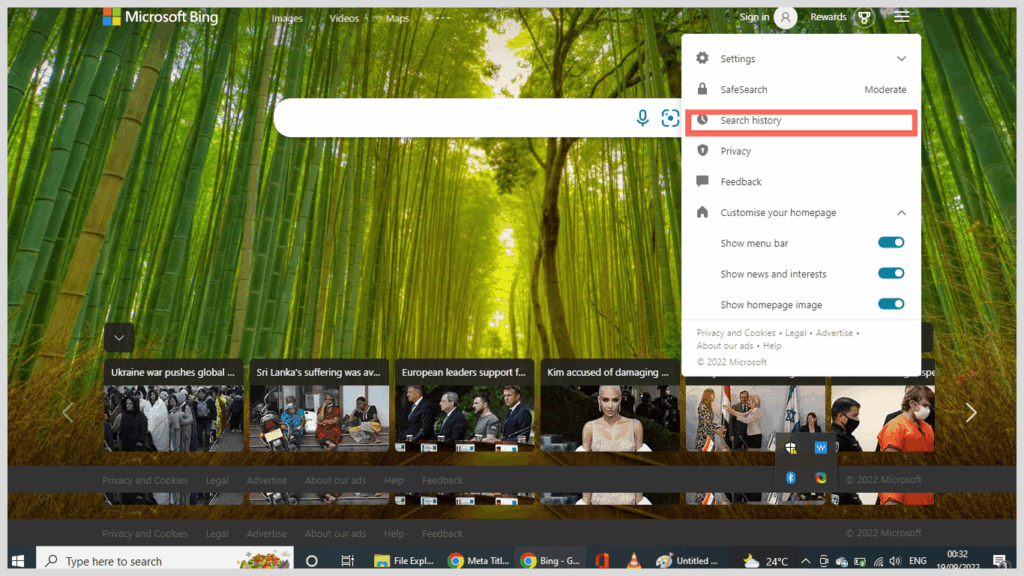Screen dimensions: 1024x576
Task: Collapse Customise your homepage section
Action: coord(901,213)
